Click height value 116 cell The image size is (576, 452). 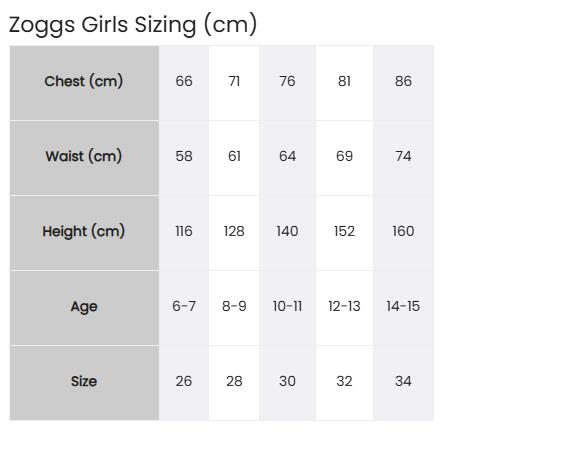coord(184,233)
